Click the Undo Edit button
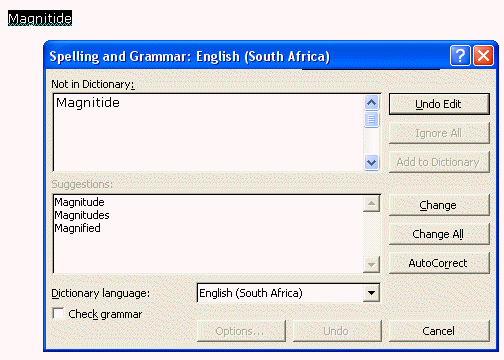Screen dimensions: 504x360 coord(439,104)
